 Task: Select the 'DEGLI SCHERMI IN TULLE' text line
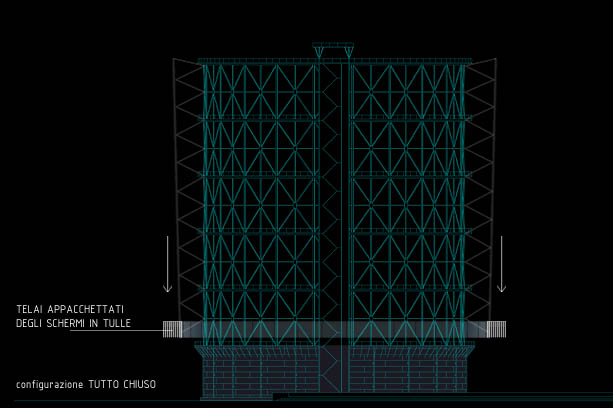73,323
